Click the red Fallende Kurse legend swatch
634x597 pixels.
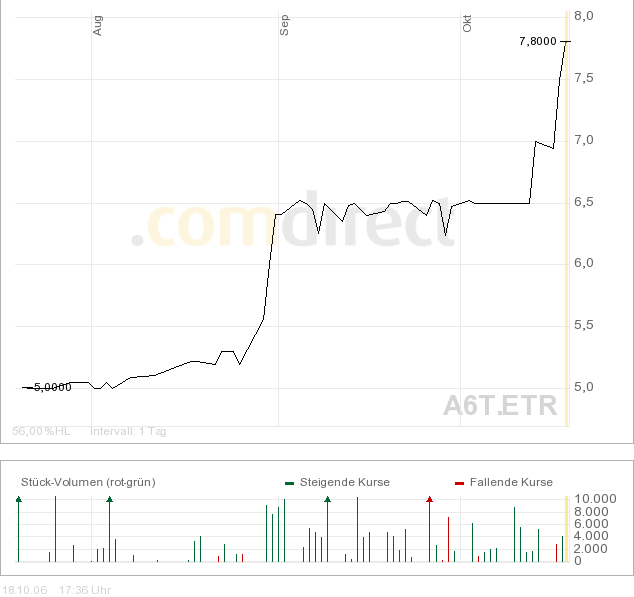tap(459, 483)
